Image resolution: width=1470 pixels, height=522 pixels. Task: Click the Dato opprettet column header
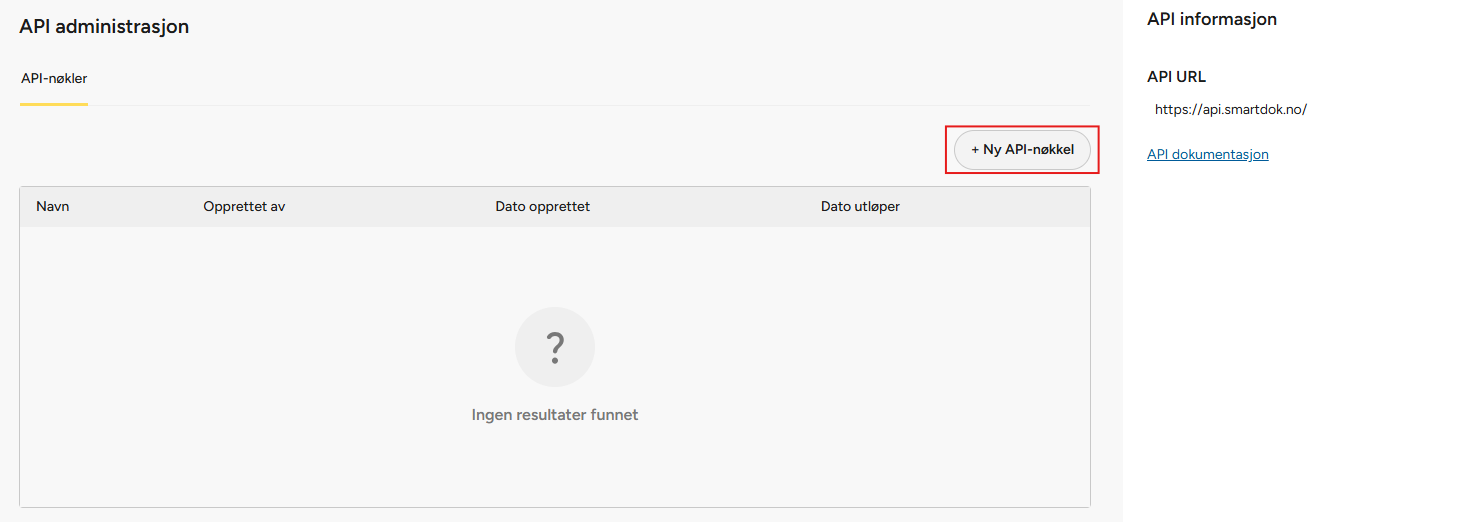(542, 207)
